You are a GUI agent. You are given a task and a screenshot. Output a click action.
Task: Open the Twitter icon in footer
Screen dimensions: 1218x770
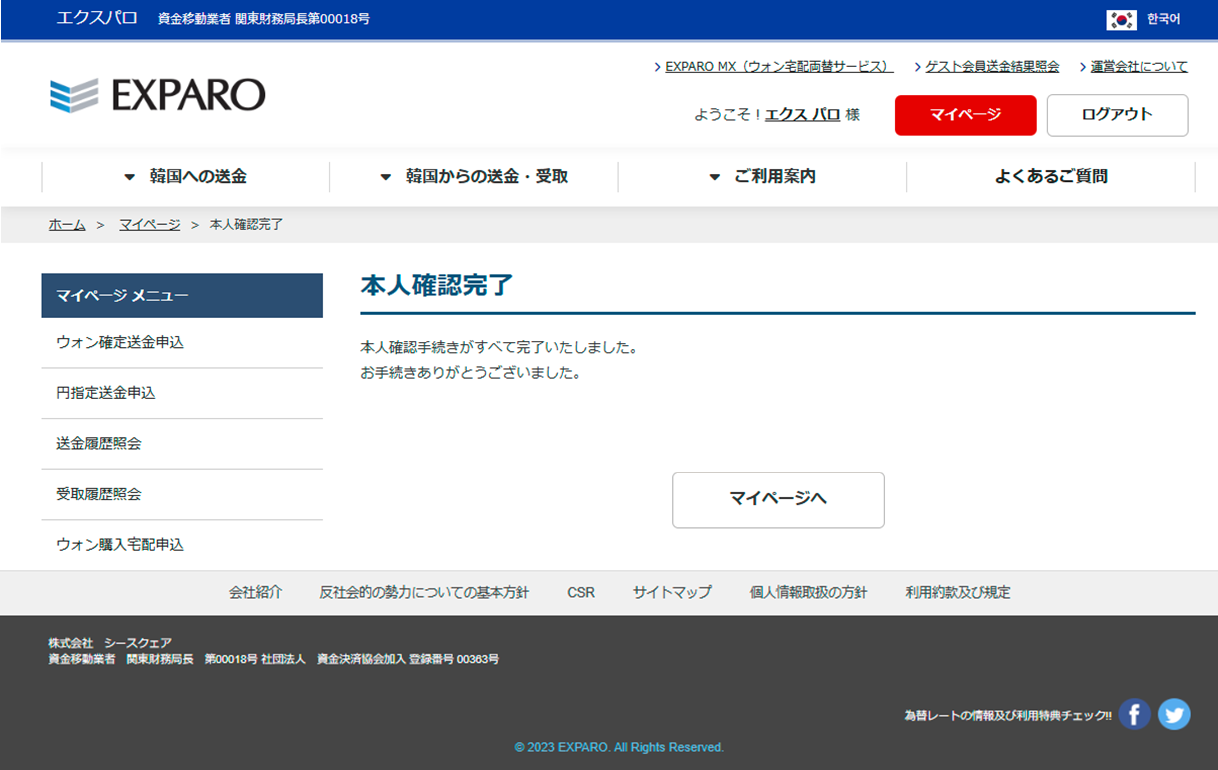coord(1174,714)
